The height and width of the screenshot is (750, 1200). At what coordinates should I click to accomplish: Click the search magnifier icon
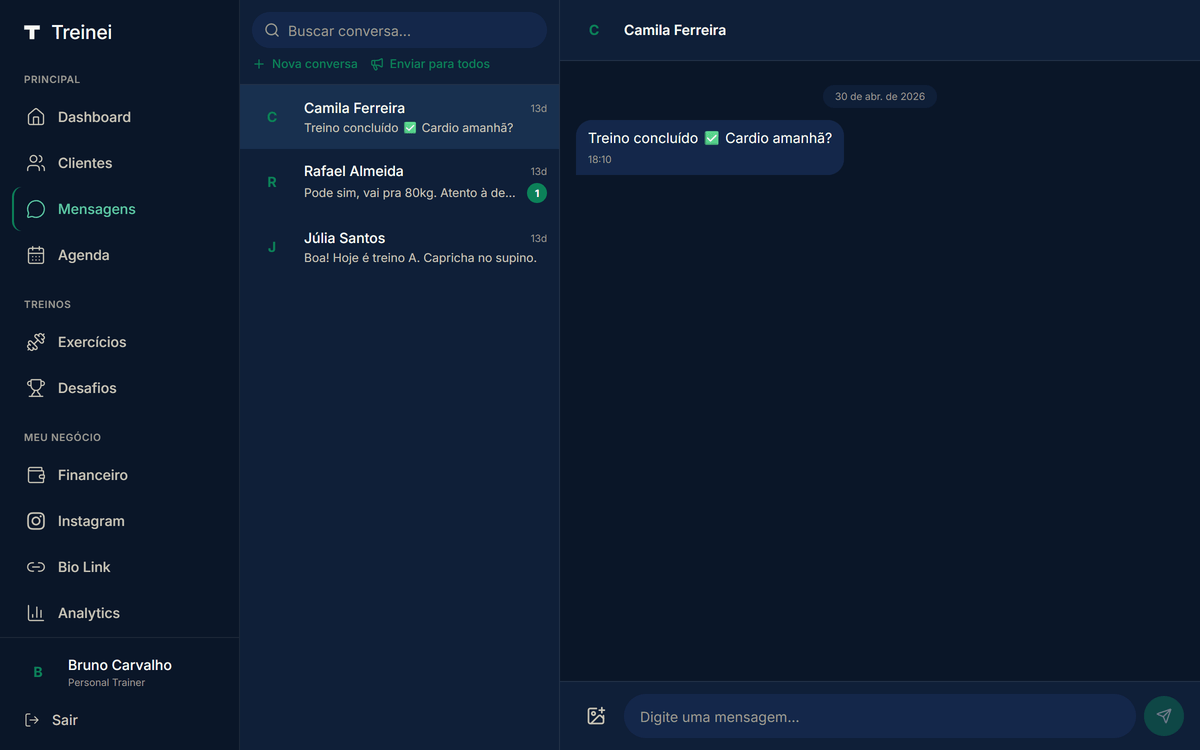point(272,31)
